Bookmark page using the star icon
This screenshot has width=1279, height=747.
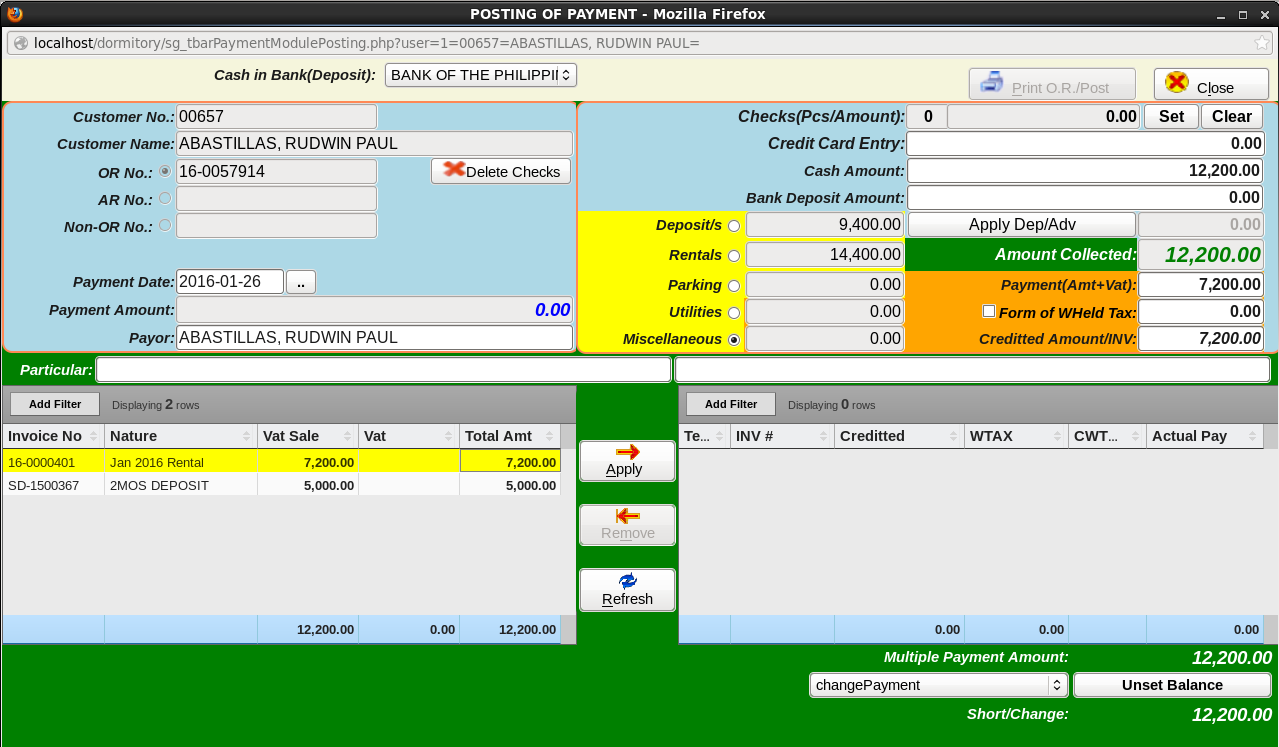click(1262, 43)
